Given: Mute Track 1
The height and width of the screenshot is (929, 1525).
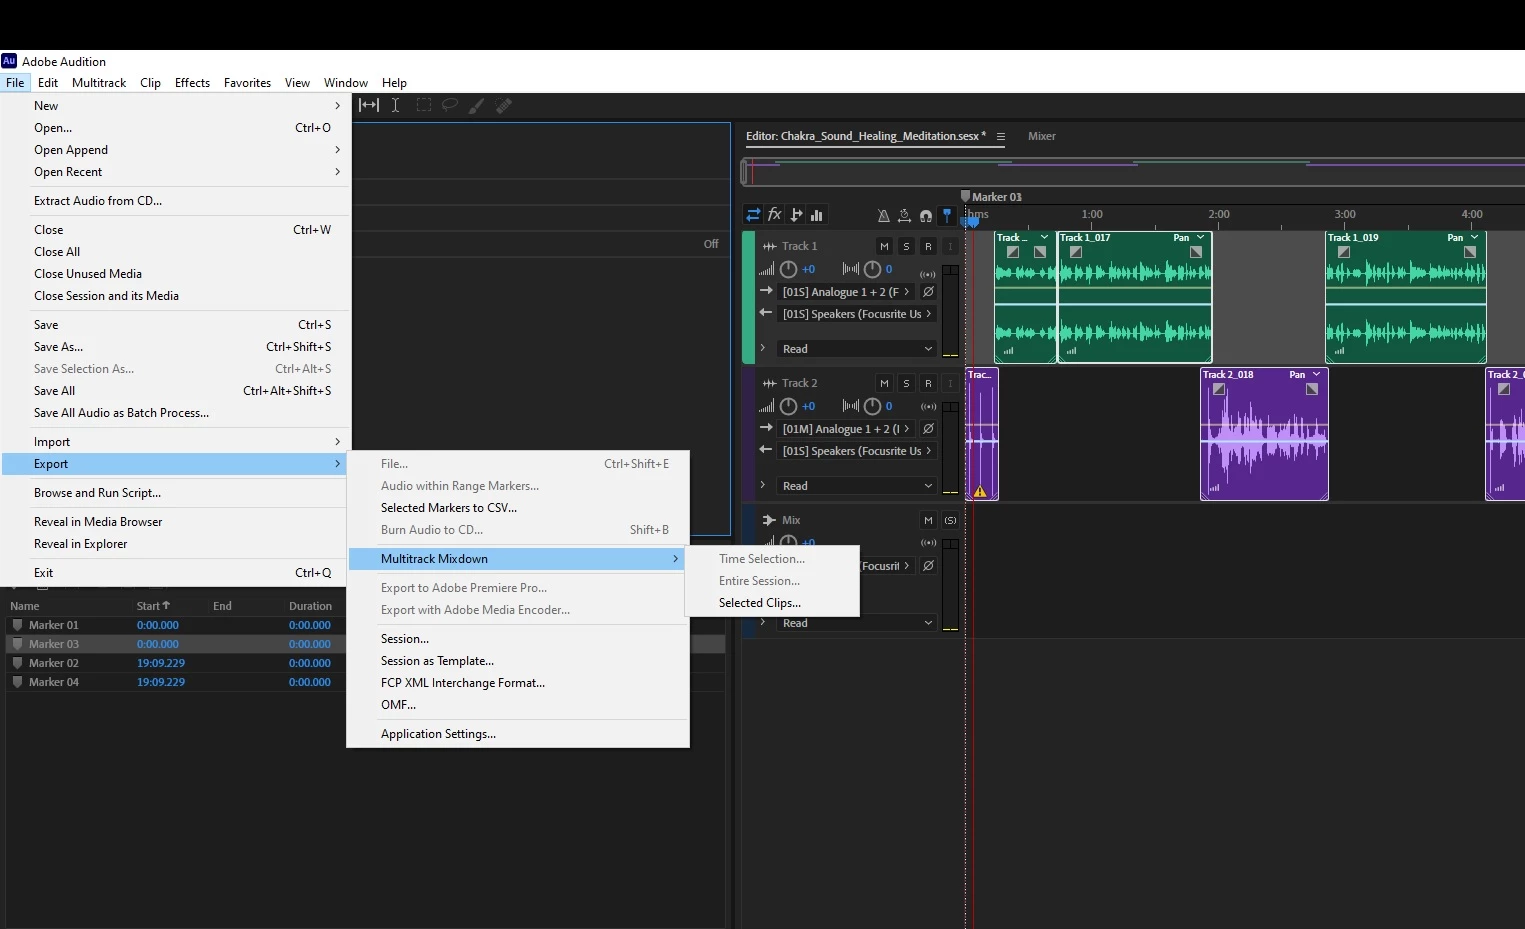Looking at the screenshot, I should click(x=884, y=246).
